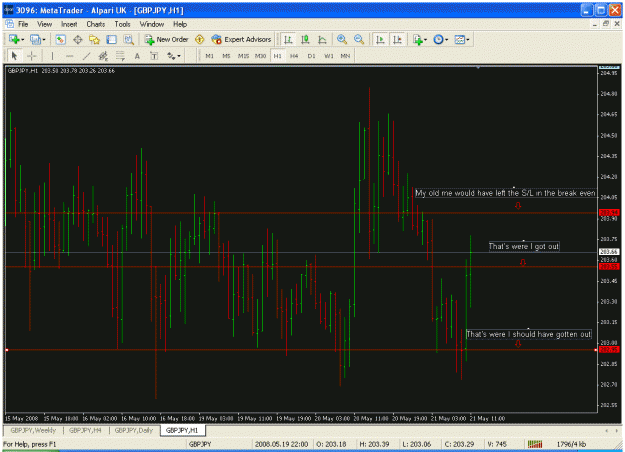Screen dimensions: 625x452
Task: Select the Horizontal Line drawing tool
Action: click(x=69, y=56)
